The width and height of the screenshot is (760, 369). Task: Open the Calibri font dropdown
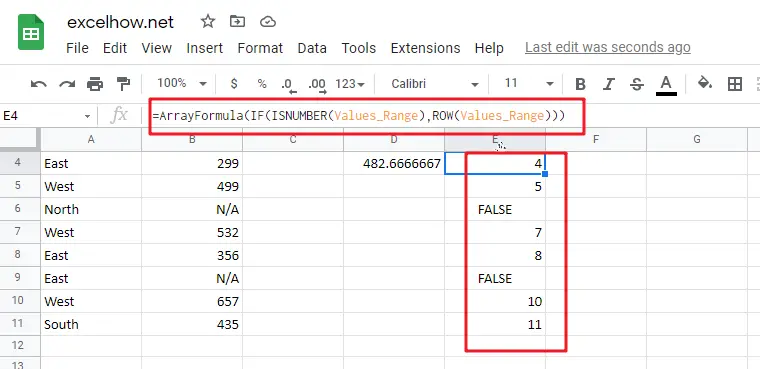434,84
